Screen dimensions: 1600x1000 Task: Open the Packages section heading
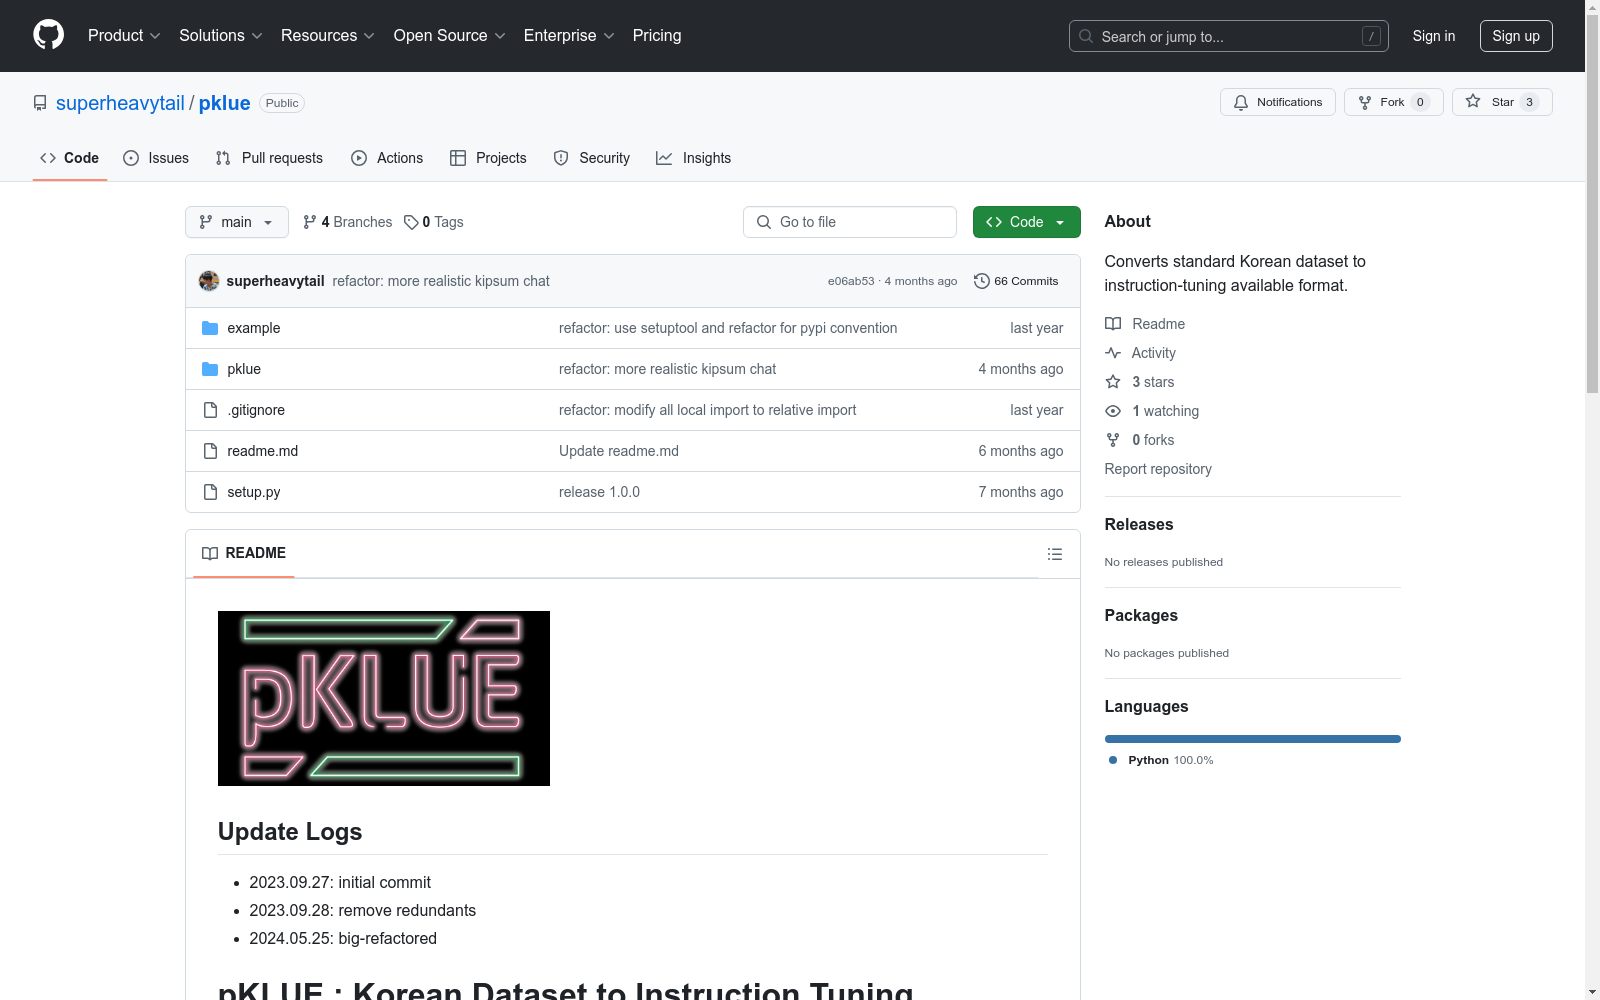click(1141, 615)
